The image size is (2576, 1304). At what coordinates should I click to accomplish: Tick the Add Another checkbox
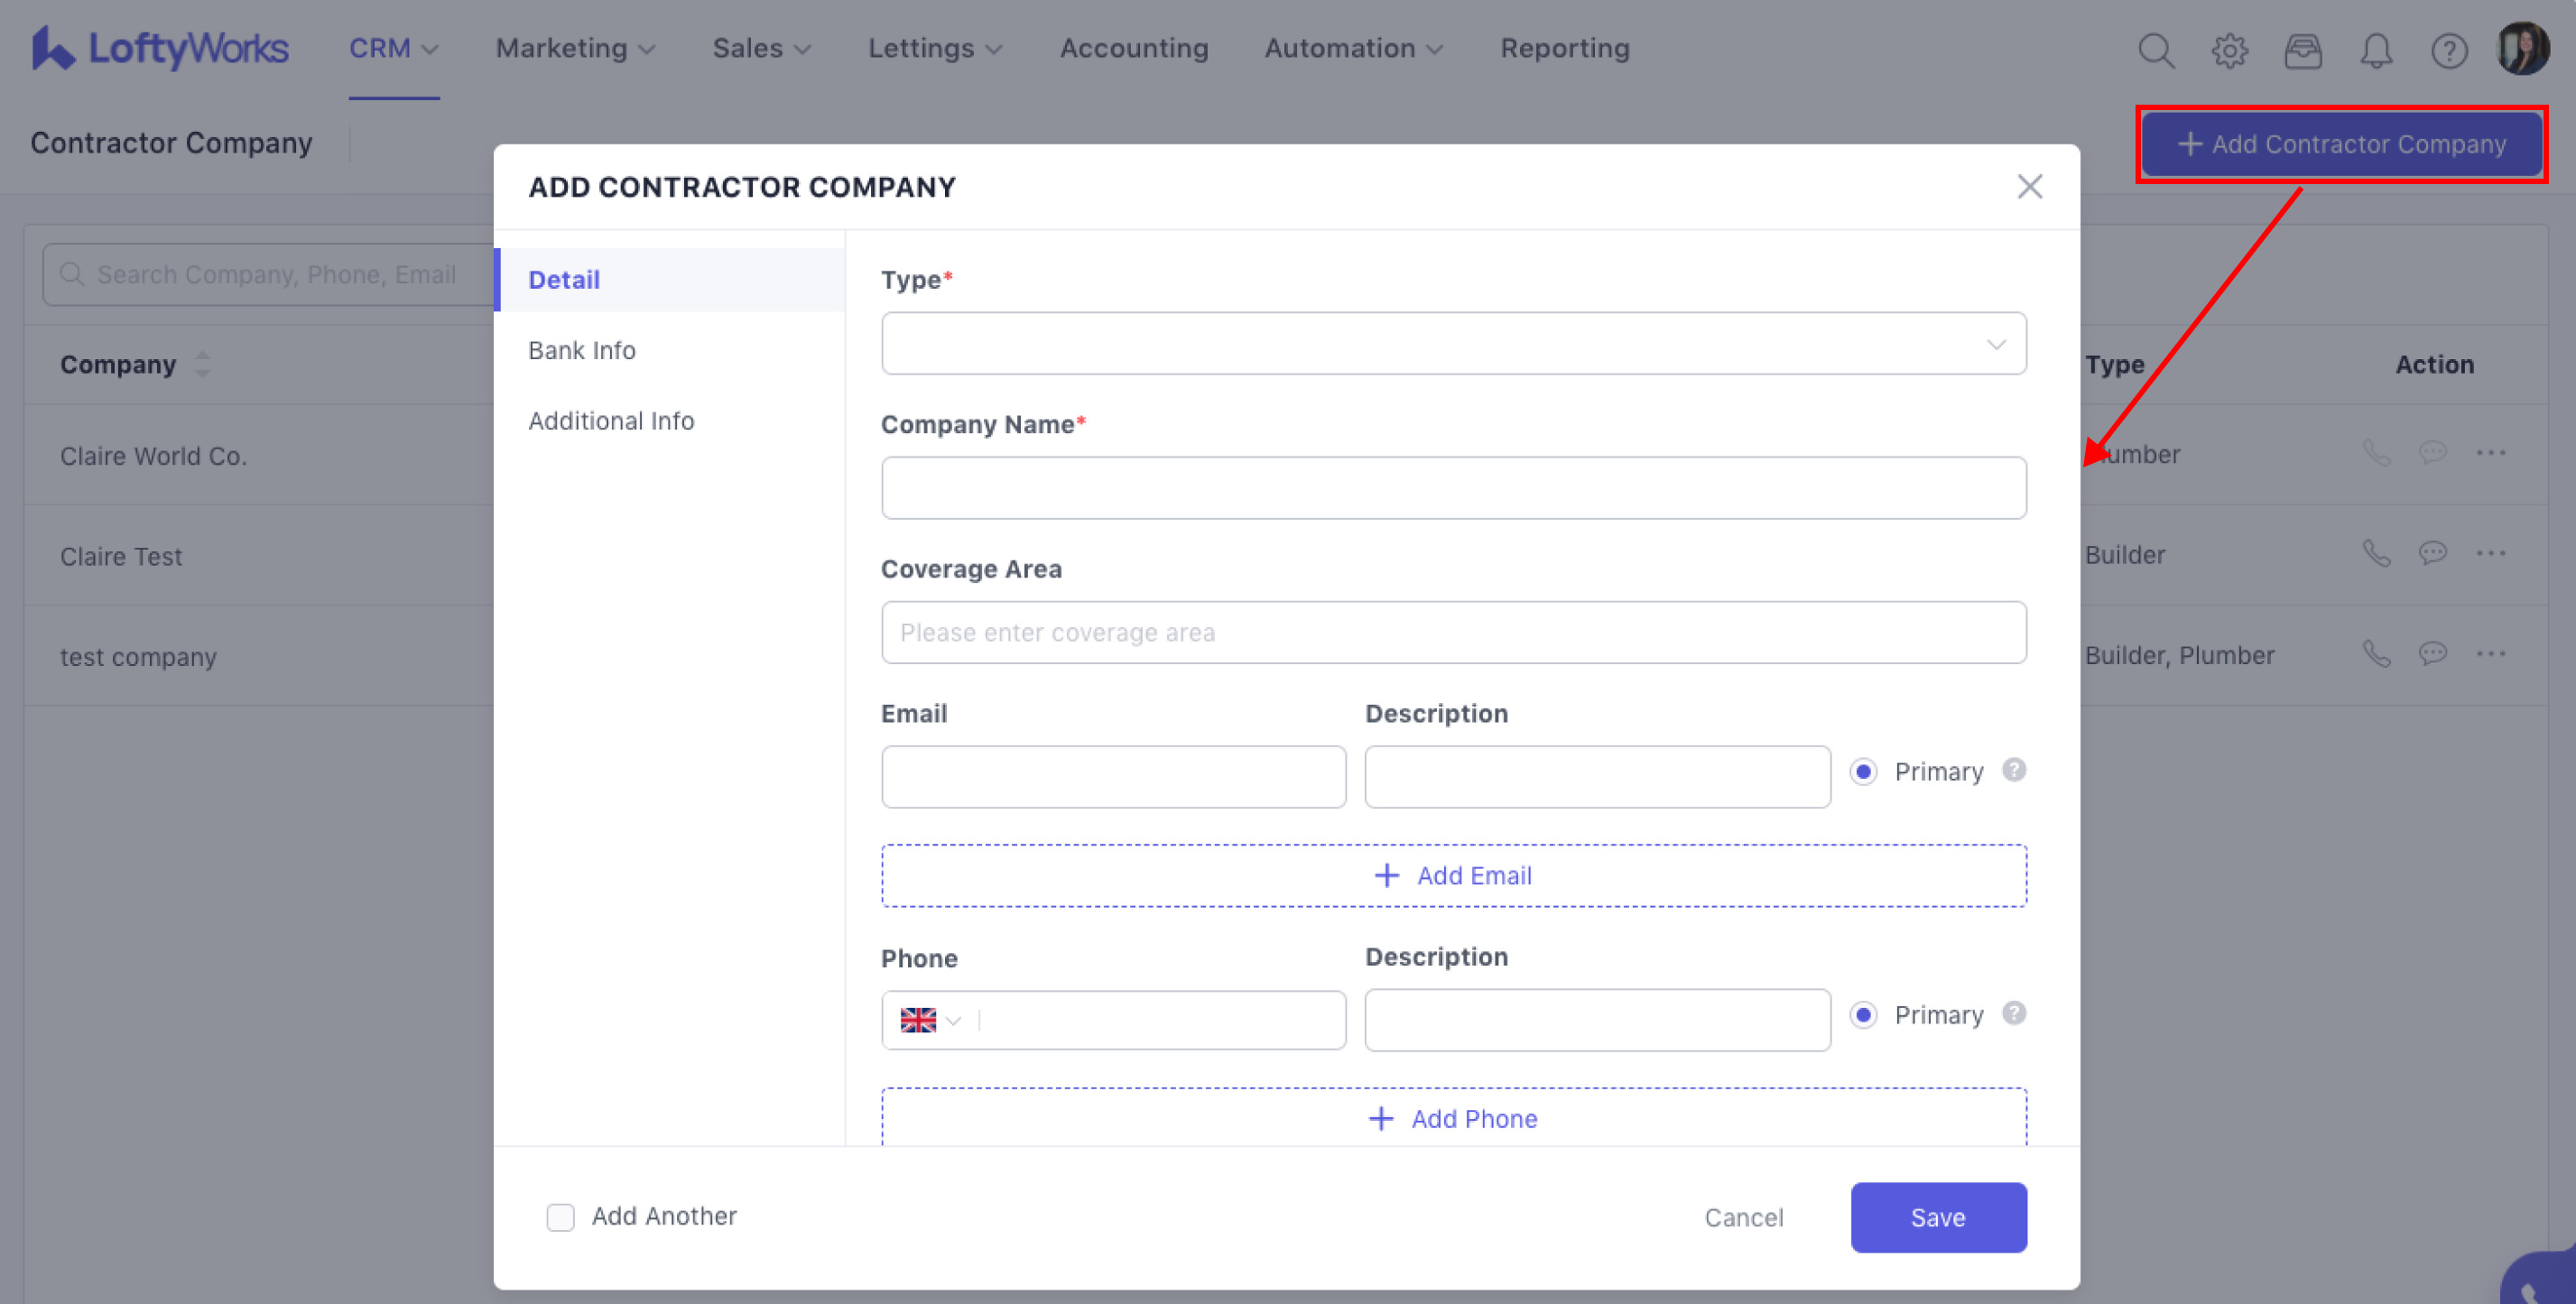560,1217
